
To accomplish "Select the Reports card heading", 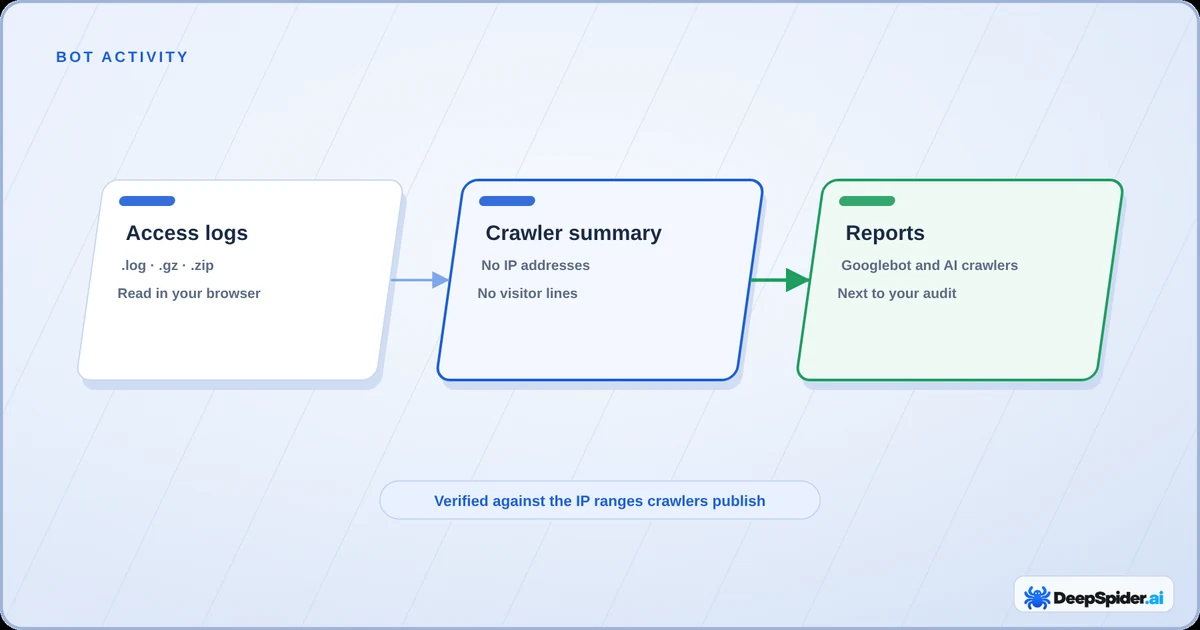I will 885,233.
